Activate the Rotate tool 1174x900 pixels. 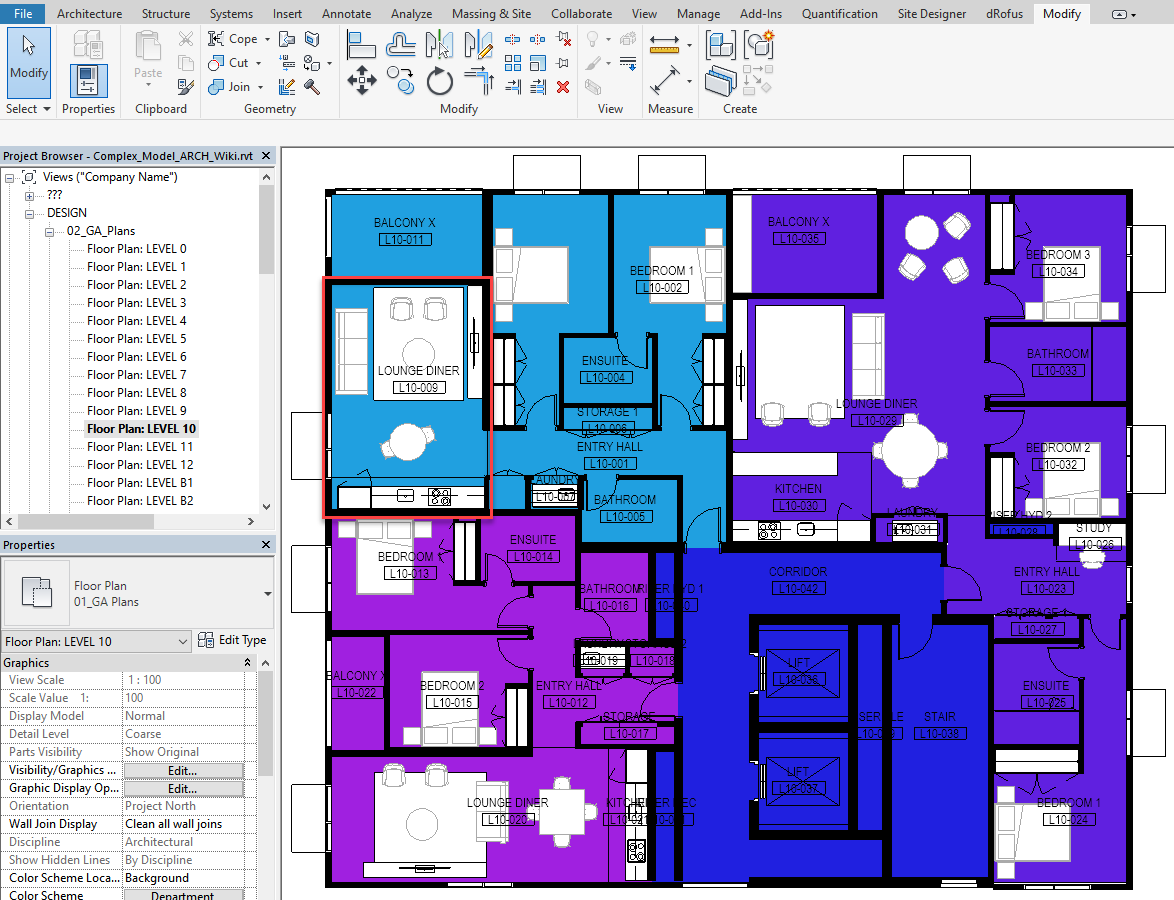[x=440, y=83]
